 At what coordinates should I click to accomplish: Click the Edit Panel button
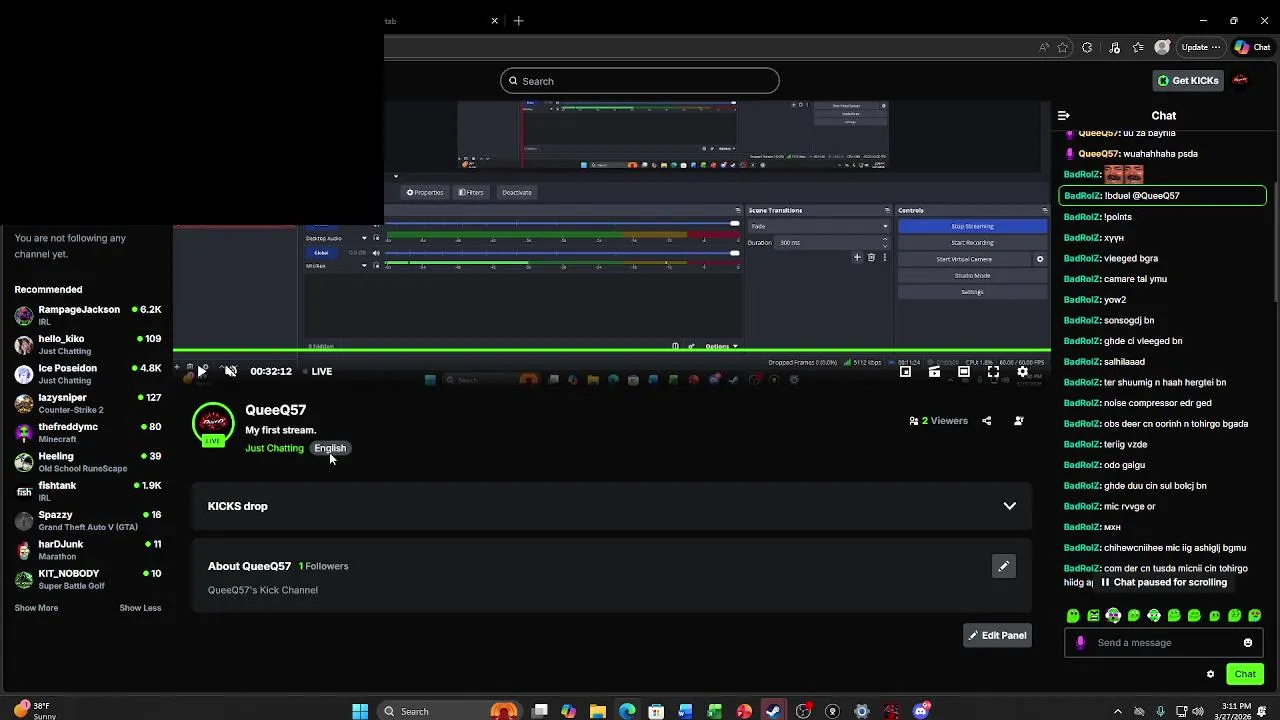click(x=997, y=635)
